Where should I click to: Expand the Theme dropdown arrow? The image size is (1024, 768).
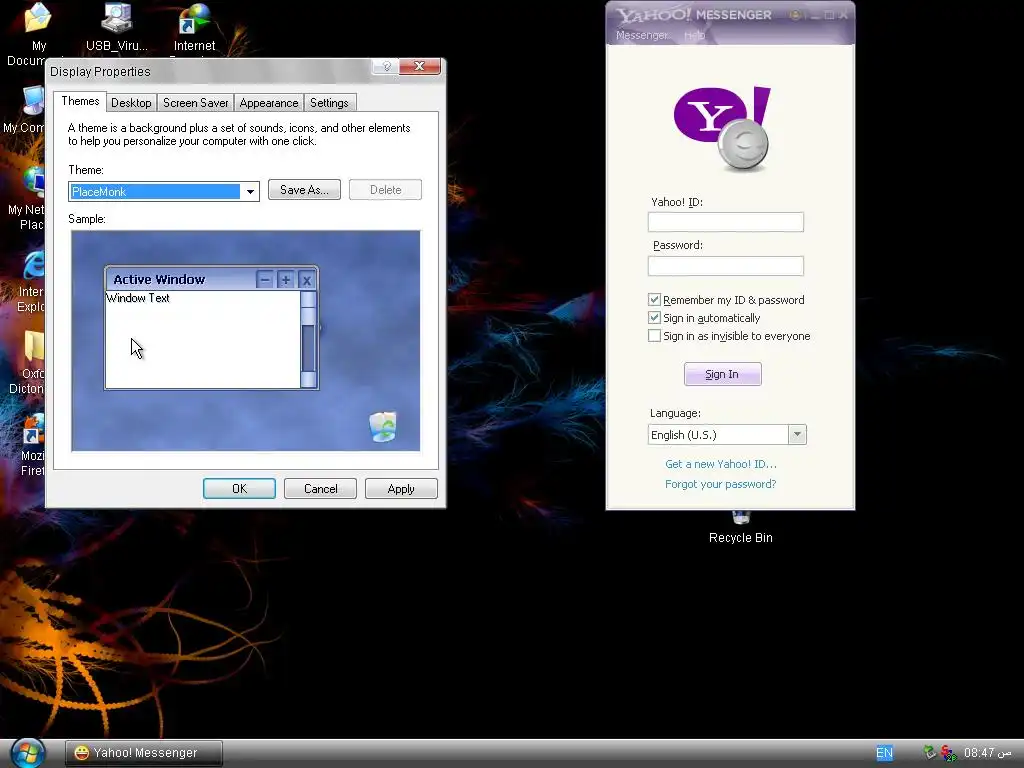pos(250,191)
